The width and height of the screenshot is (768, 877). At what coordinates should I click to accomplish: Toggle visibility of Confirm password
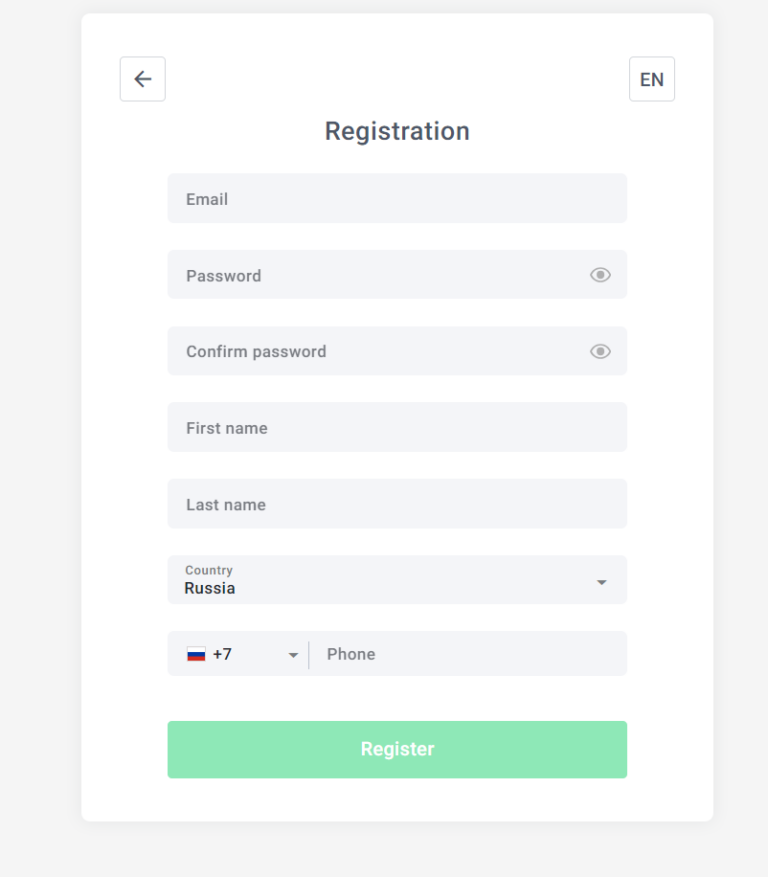point(600,351)
